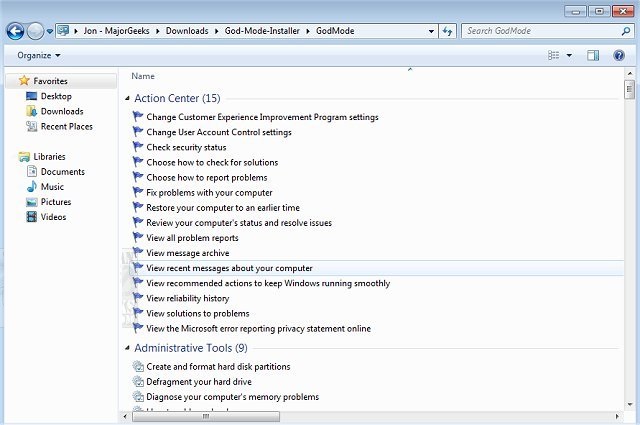Select GodMode in the breadcrumb path
Screen dimensions: 640x425
pyautogui.click(x=335, y=31)
